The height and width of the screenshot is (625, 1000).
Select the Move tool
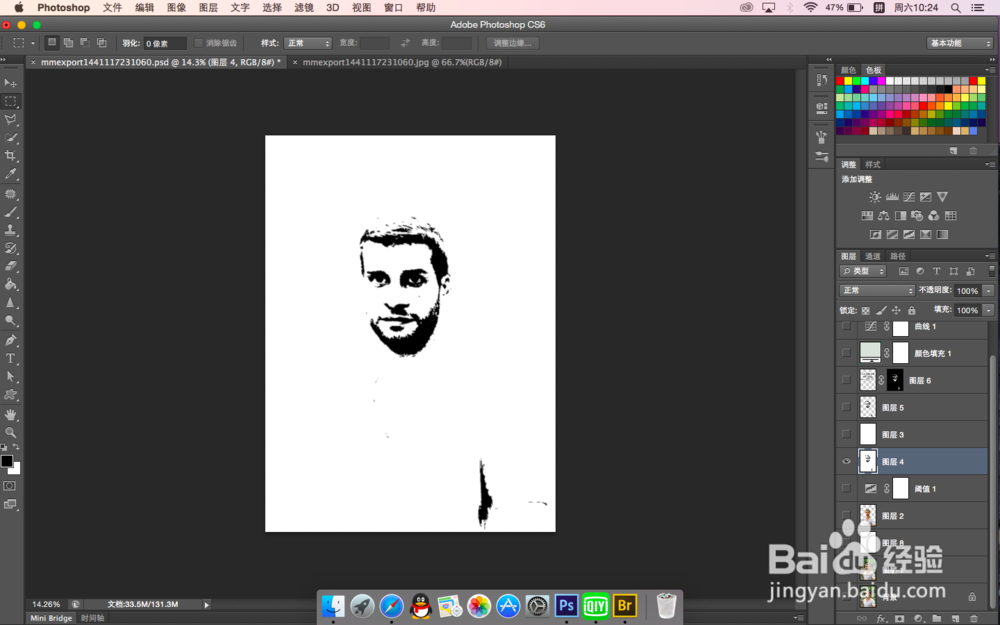[x=11, y=83]
